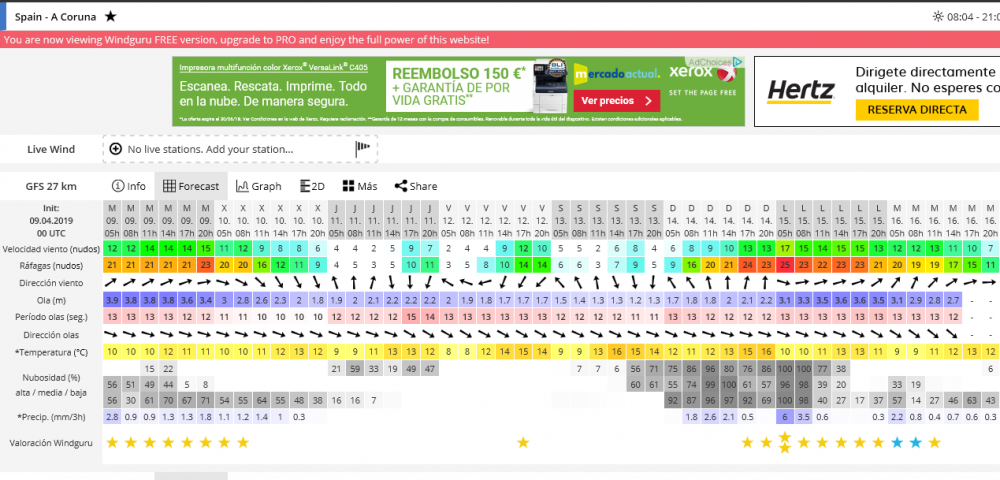This screenshot has width=1000, height=480.
Task: Click the Live Wind label
Action: tap(51, 149)
